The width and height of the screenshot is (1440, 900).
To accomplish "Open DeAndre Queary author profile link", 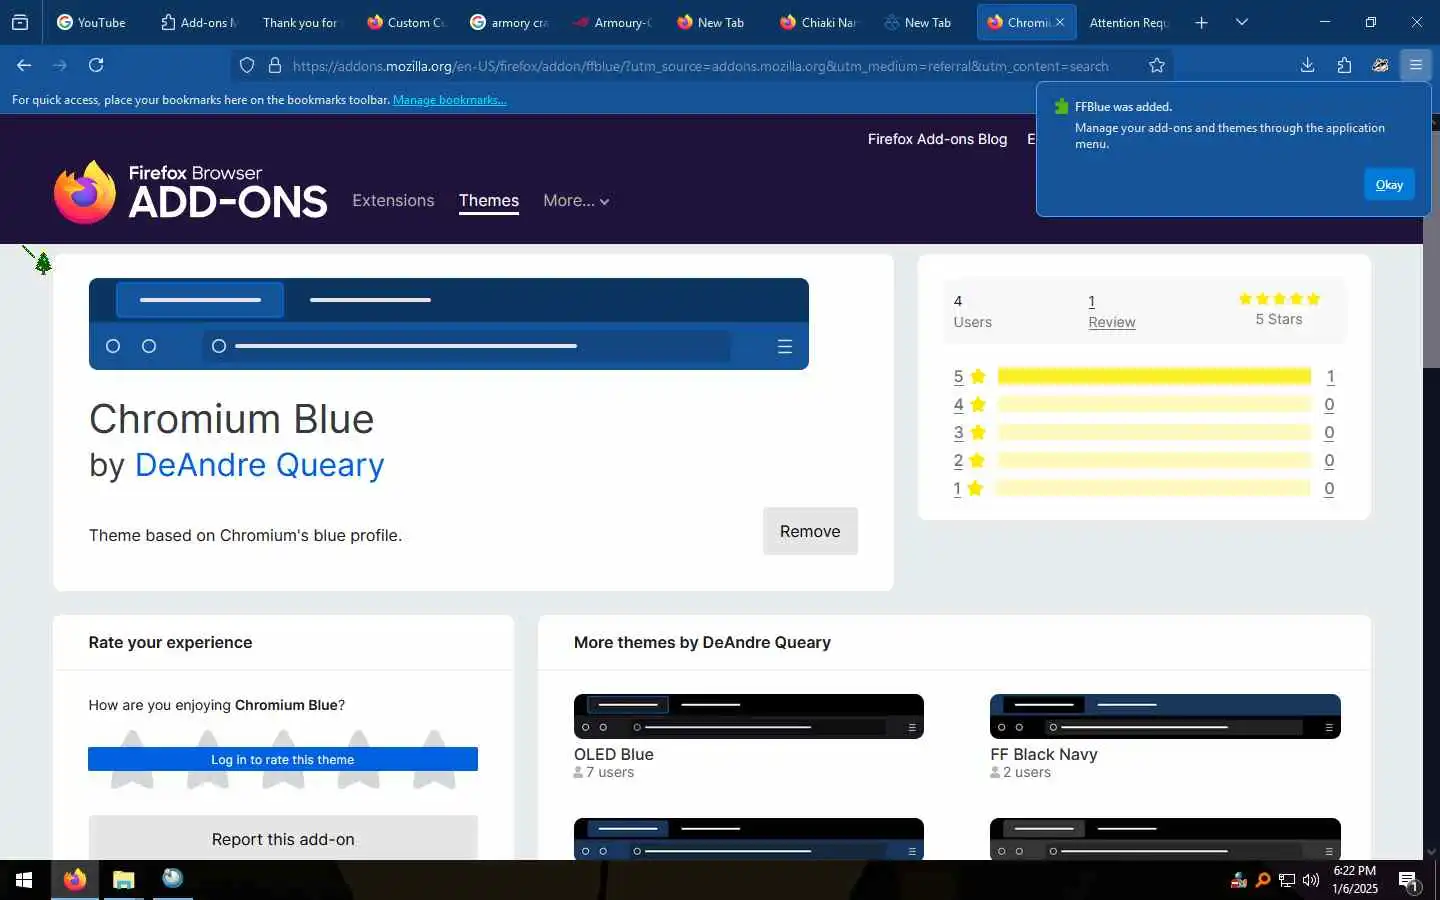I will coord(259,465).
